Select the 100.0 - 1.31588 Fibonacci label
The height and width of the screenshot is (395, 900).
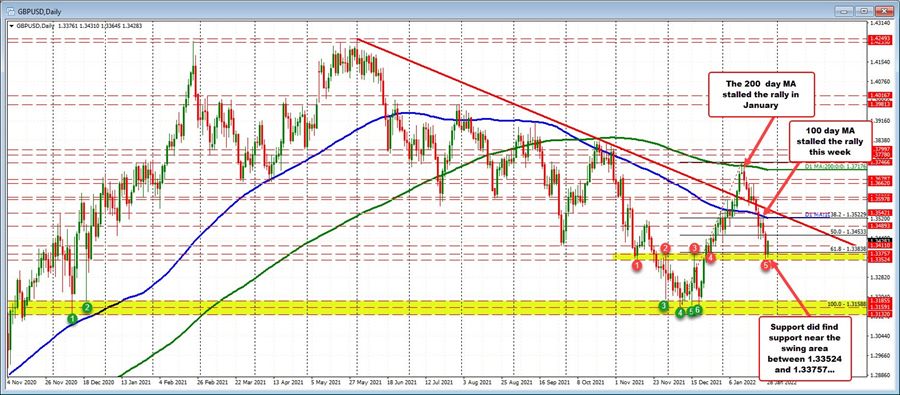[x=848, y=304]
